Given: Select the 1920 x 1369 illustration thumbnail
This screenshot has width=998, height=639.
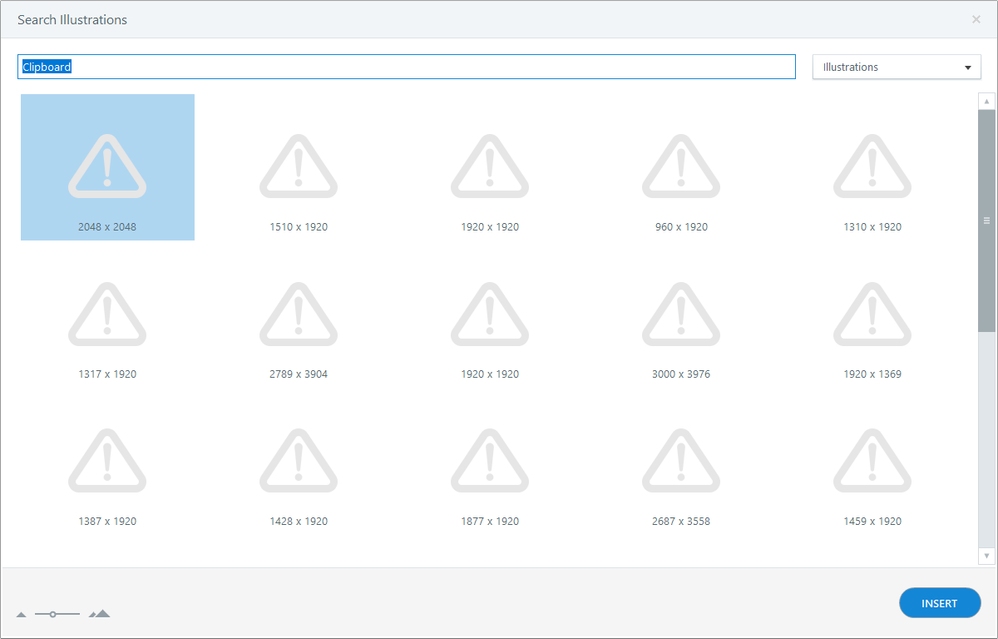Looking at the screenshot, I should pyautogui.click(x=872, y=314).
